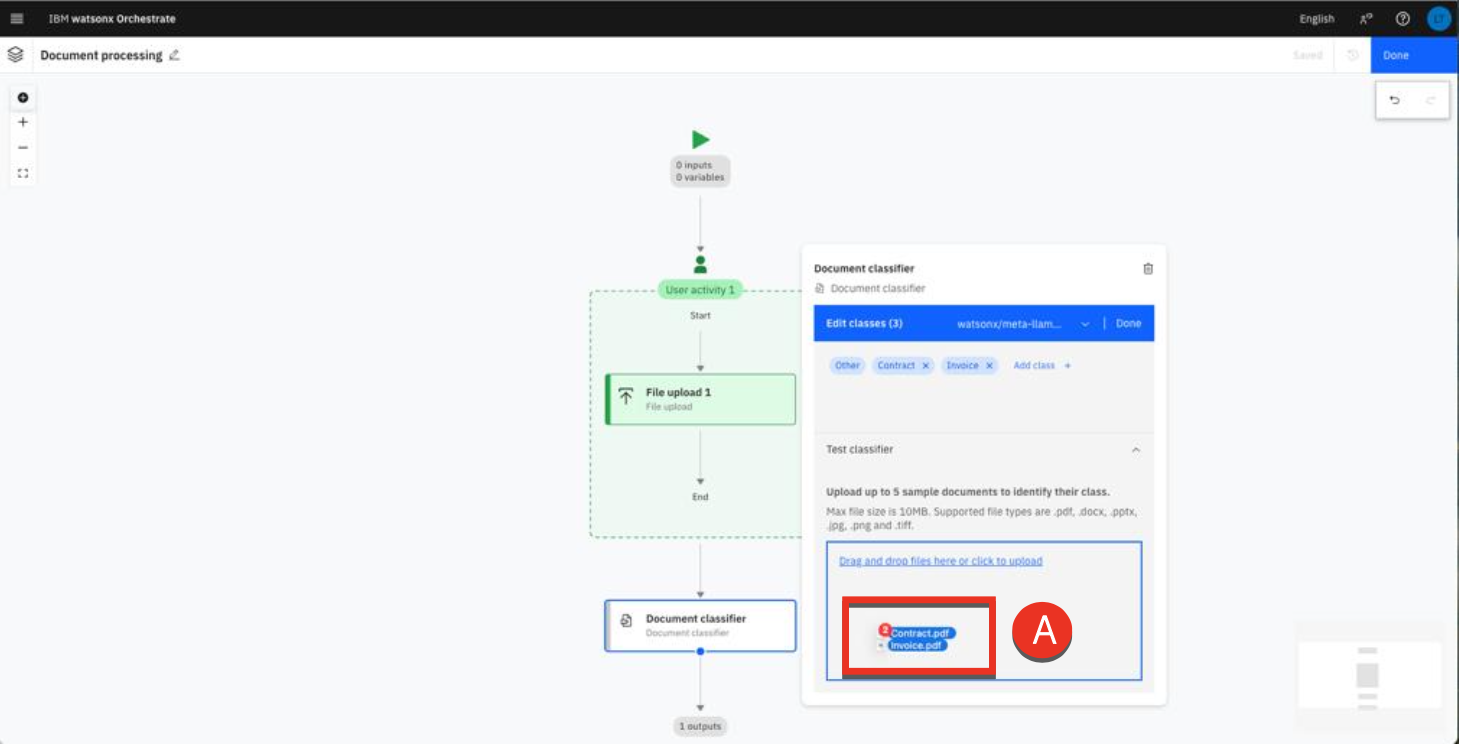This screenshot has width=1459, height=744.
Task: Open the English language selector
Action: point(1316,19)
